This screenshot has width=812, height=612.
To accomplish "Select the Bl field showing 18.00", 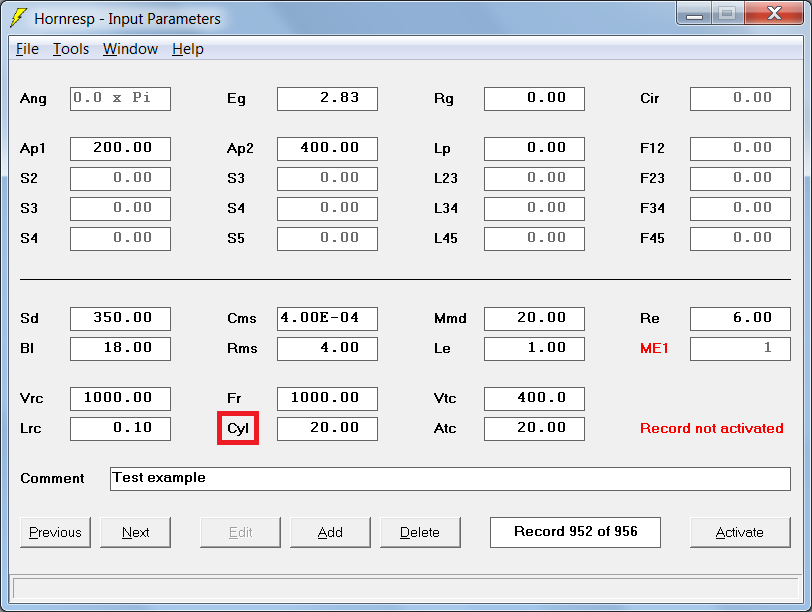I will [x=120, y=348].
